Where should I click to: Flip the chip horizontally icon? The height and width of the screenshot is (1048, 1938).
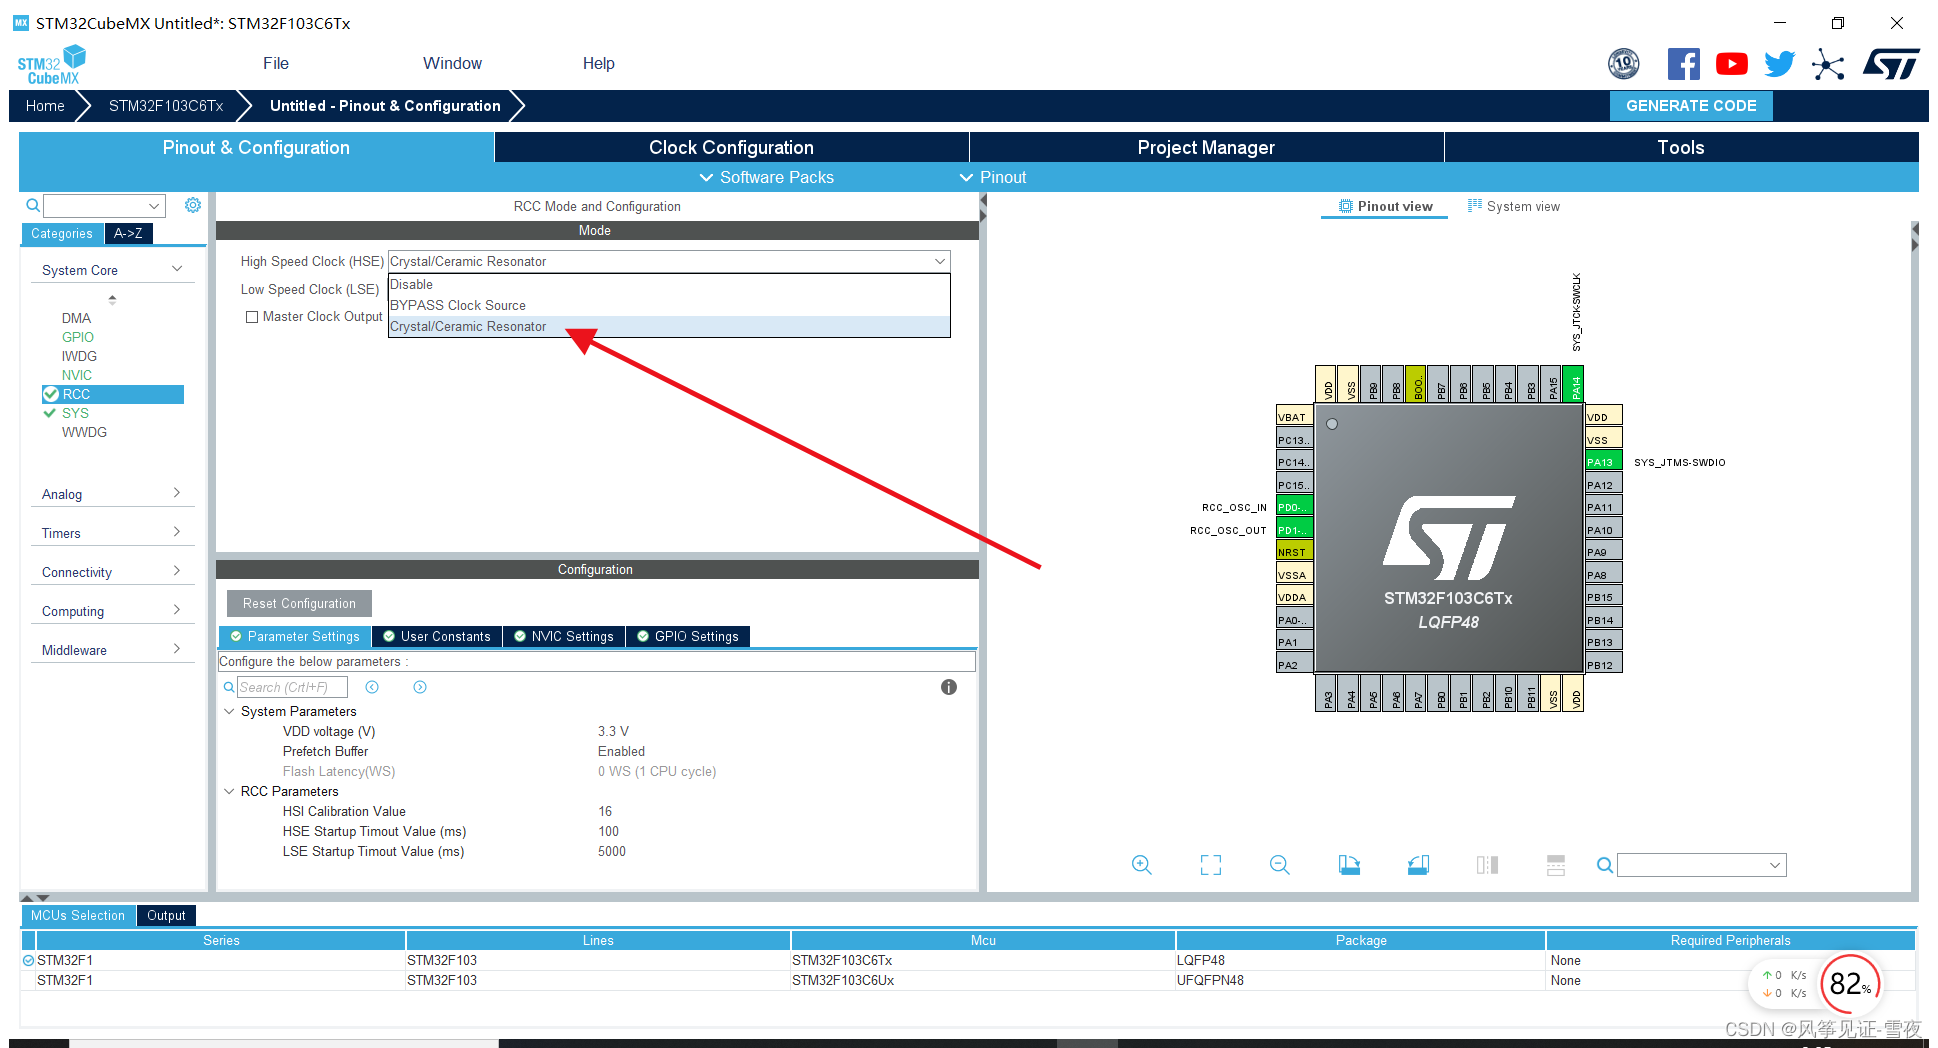coord(1487,865)
